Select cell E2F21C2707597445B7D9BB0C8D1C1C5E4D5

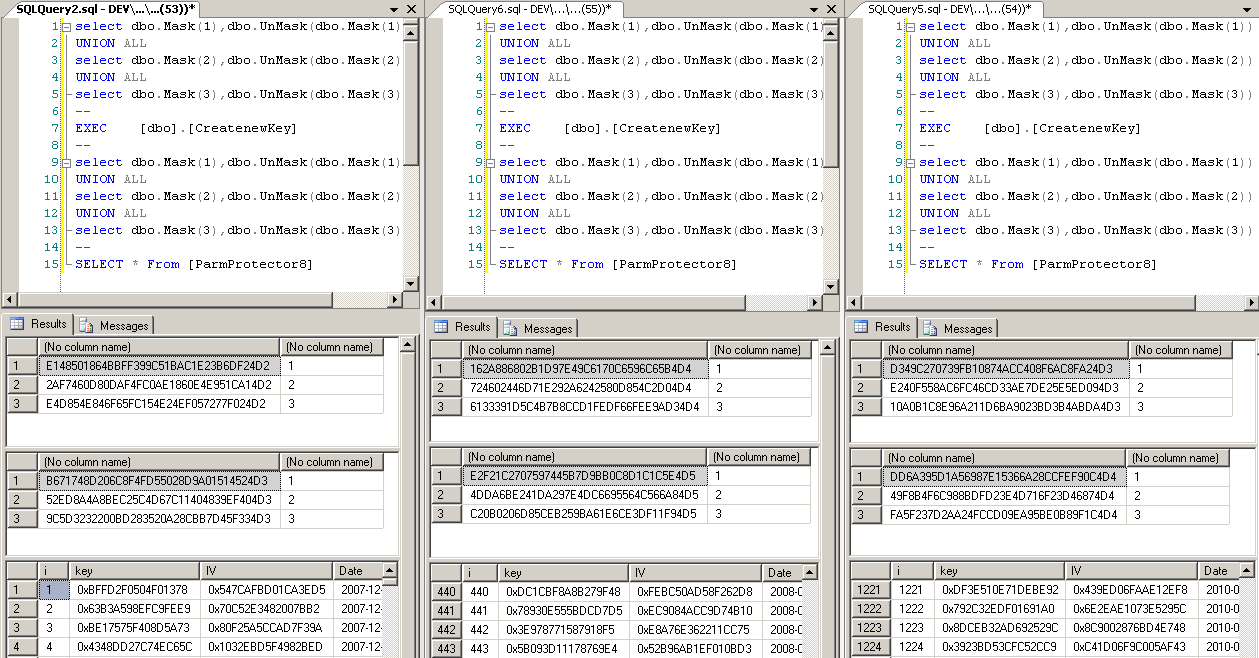(x=585, y=476)
